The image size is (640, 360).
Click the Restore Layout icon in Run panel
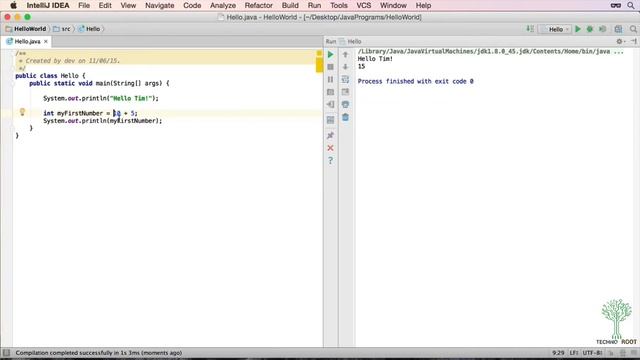point(331,120)
